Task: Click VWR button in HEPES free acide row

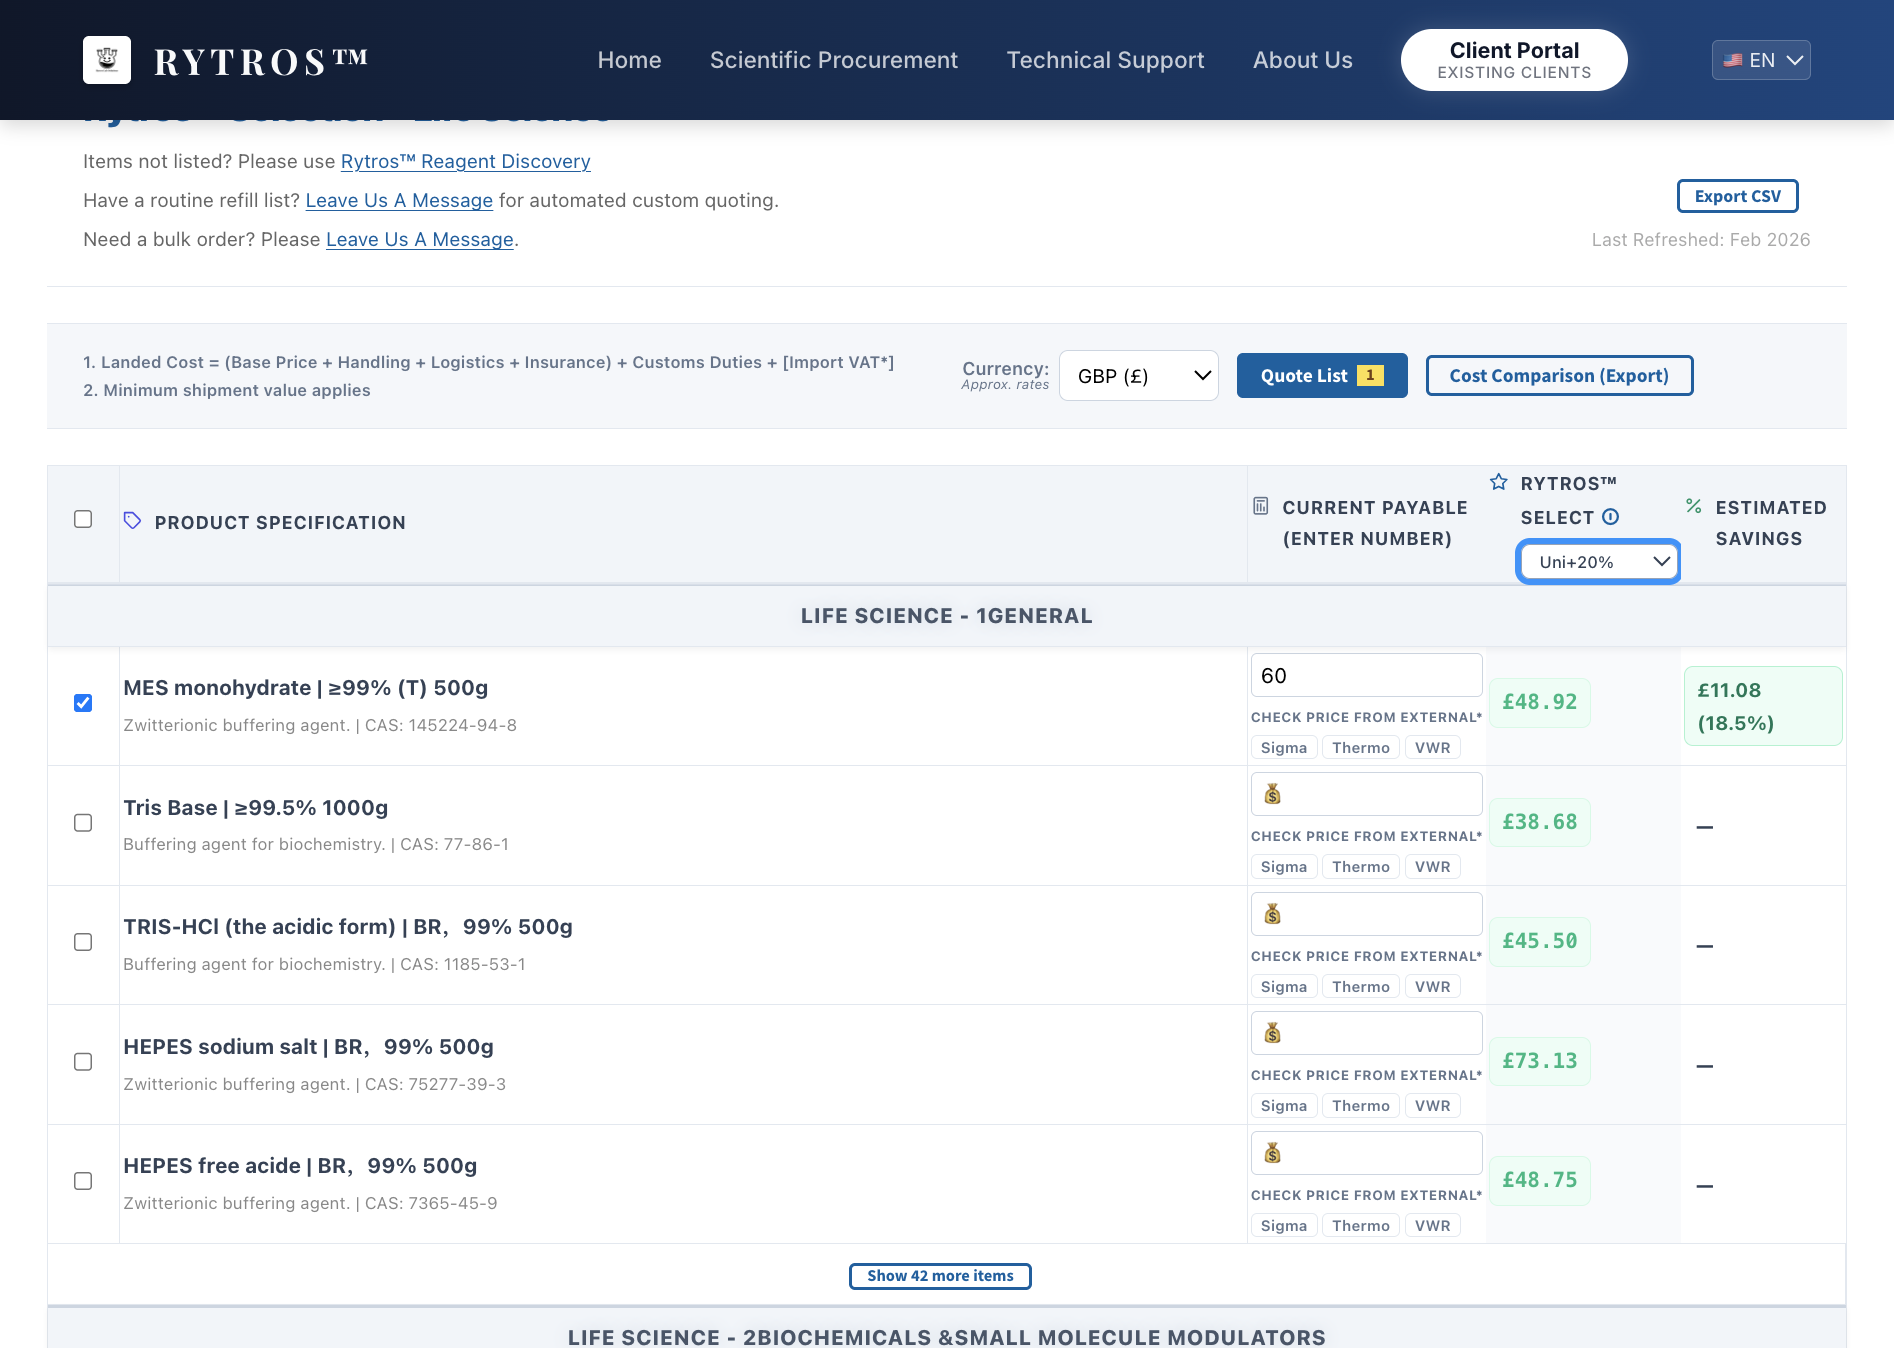Action: pos(1433,1226)
